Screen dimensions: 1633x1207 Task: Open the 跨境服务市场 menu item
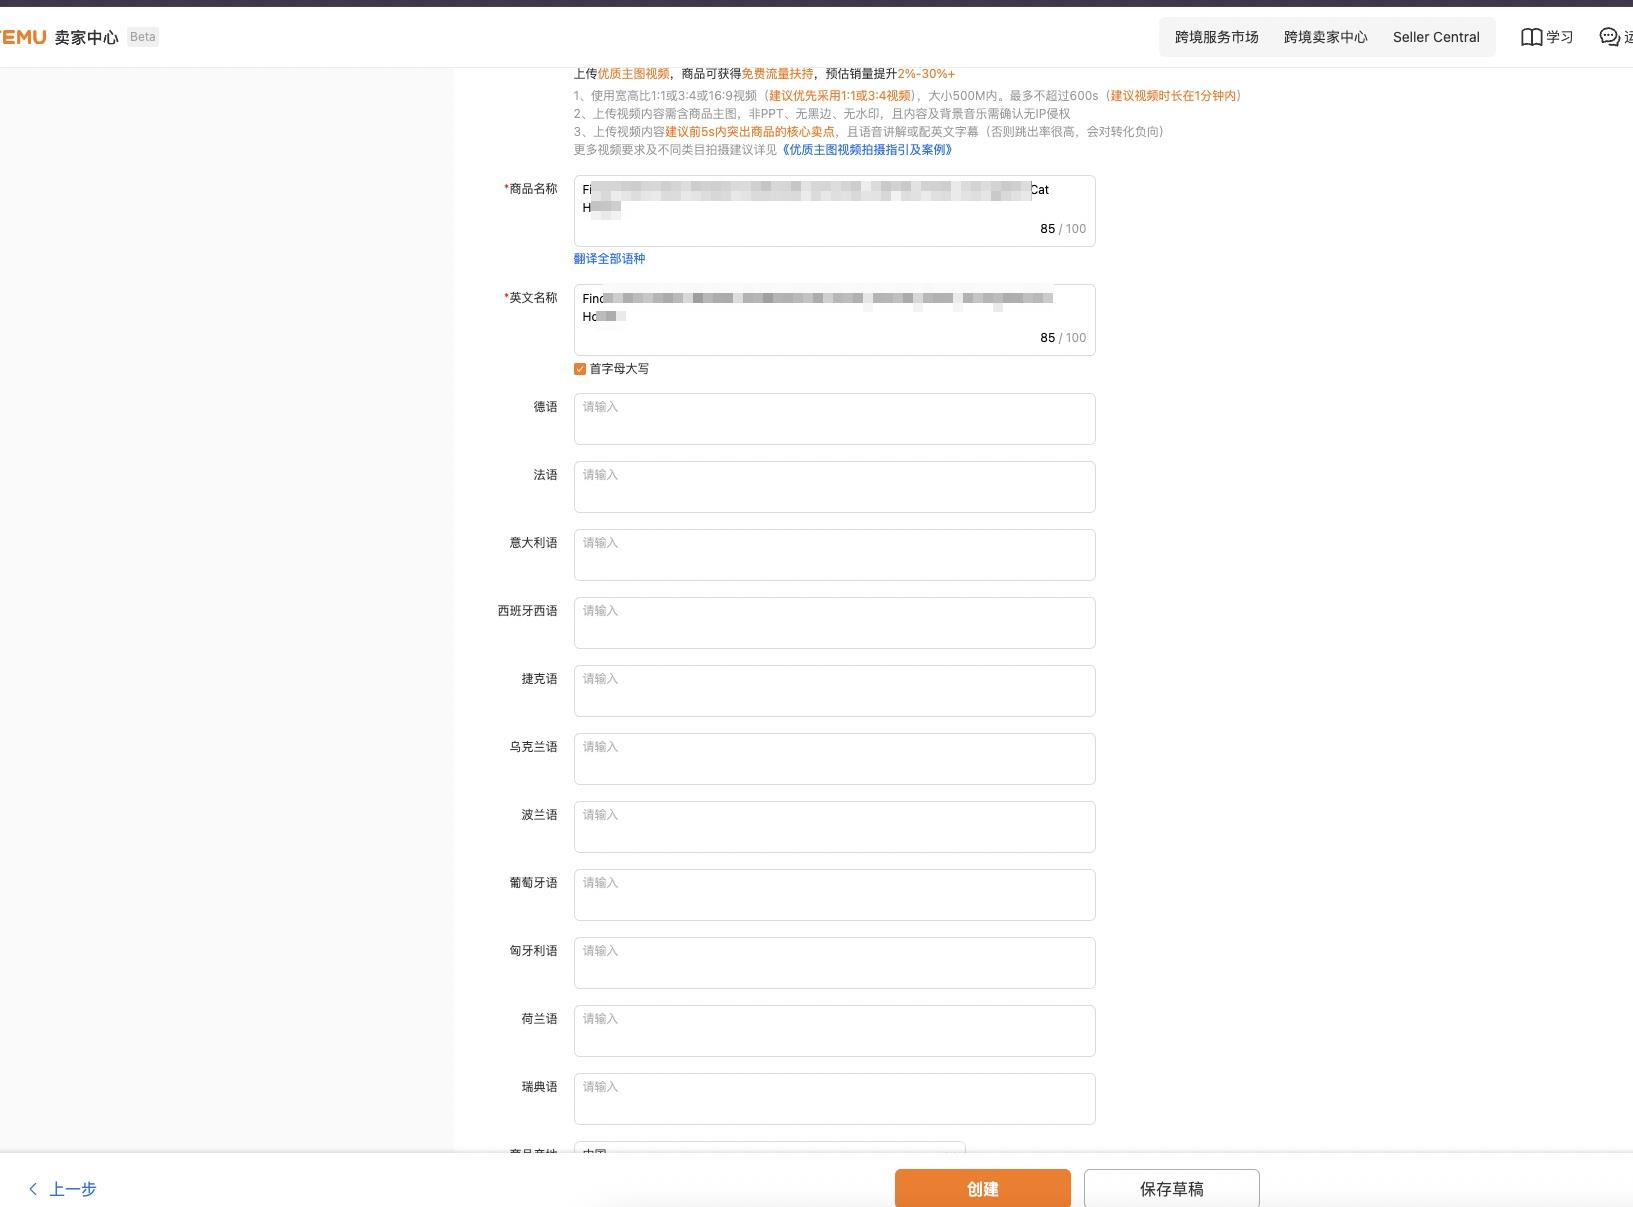1216,37
